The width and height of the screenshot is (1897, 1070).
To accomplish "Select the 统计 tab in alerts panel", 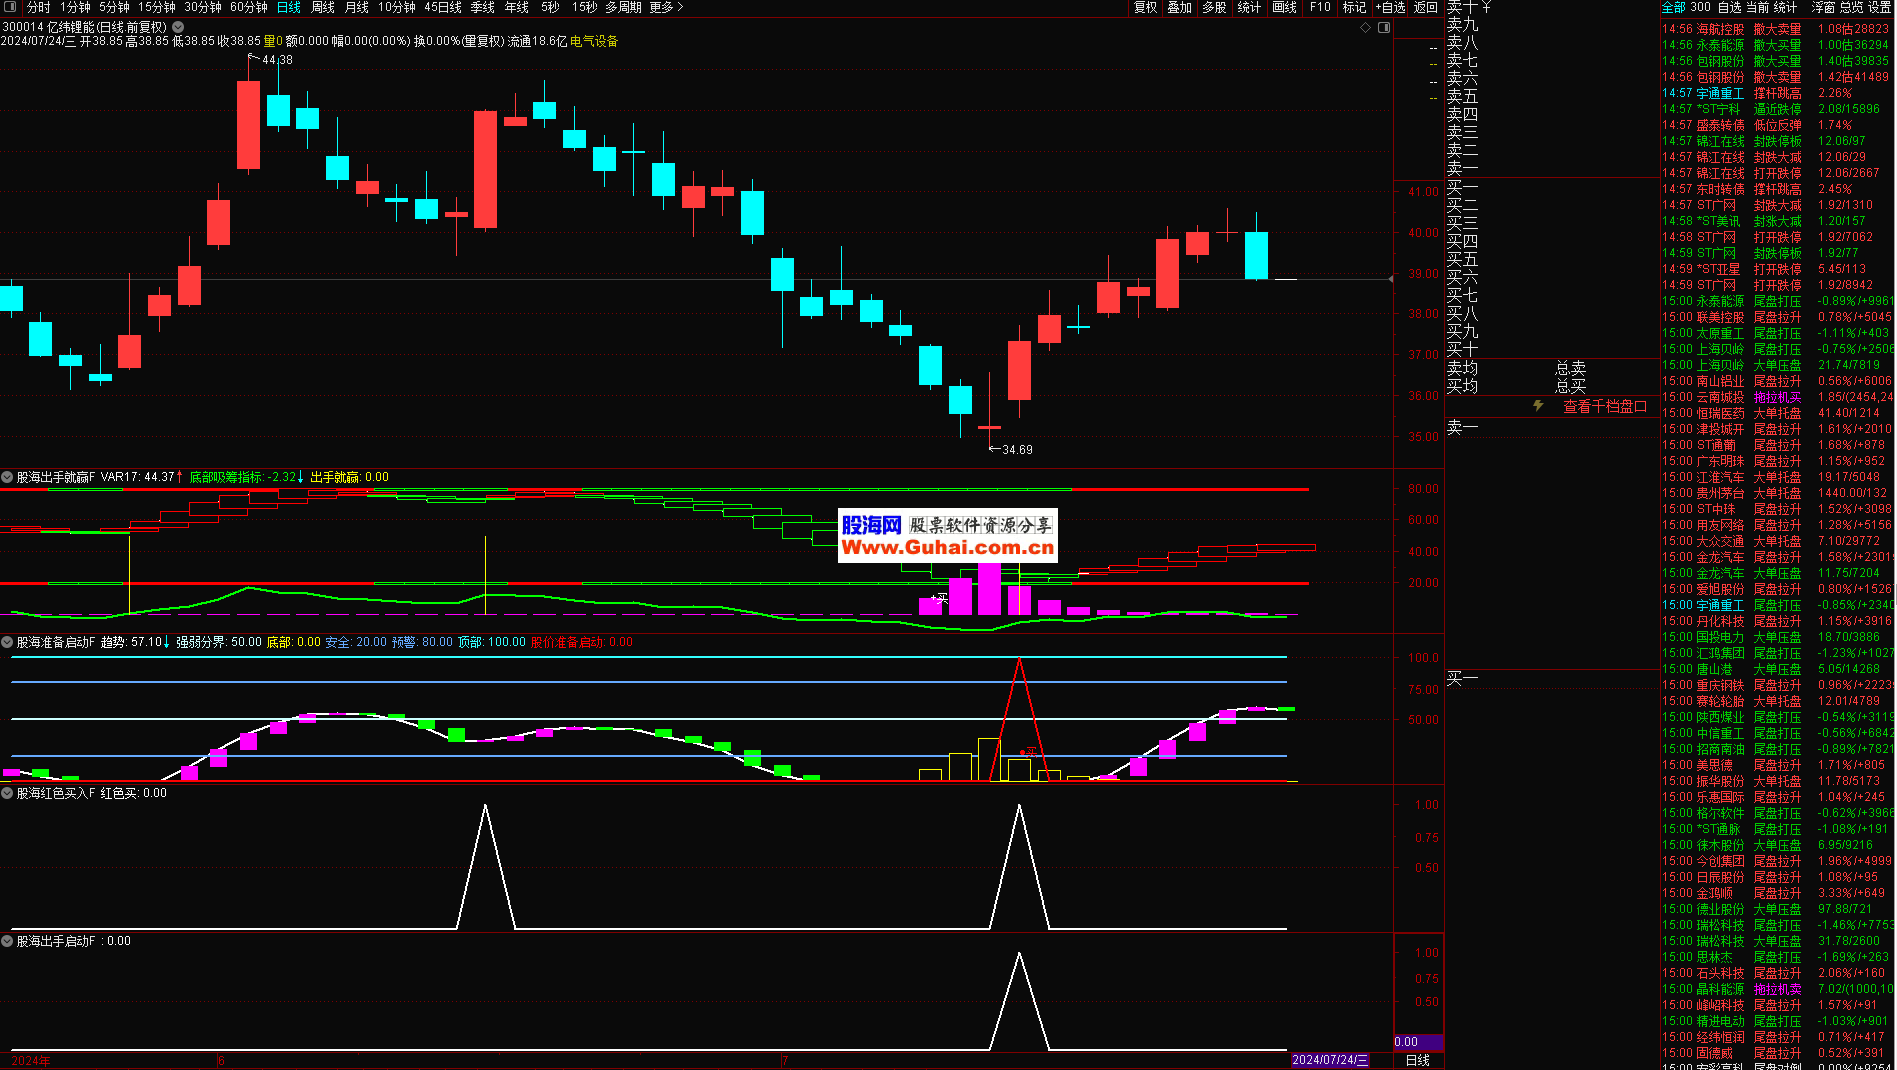I will (1785, 7).
